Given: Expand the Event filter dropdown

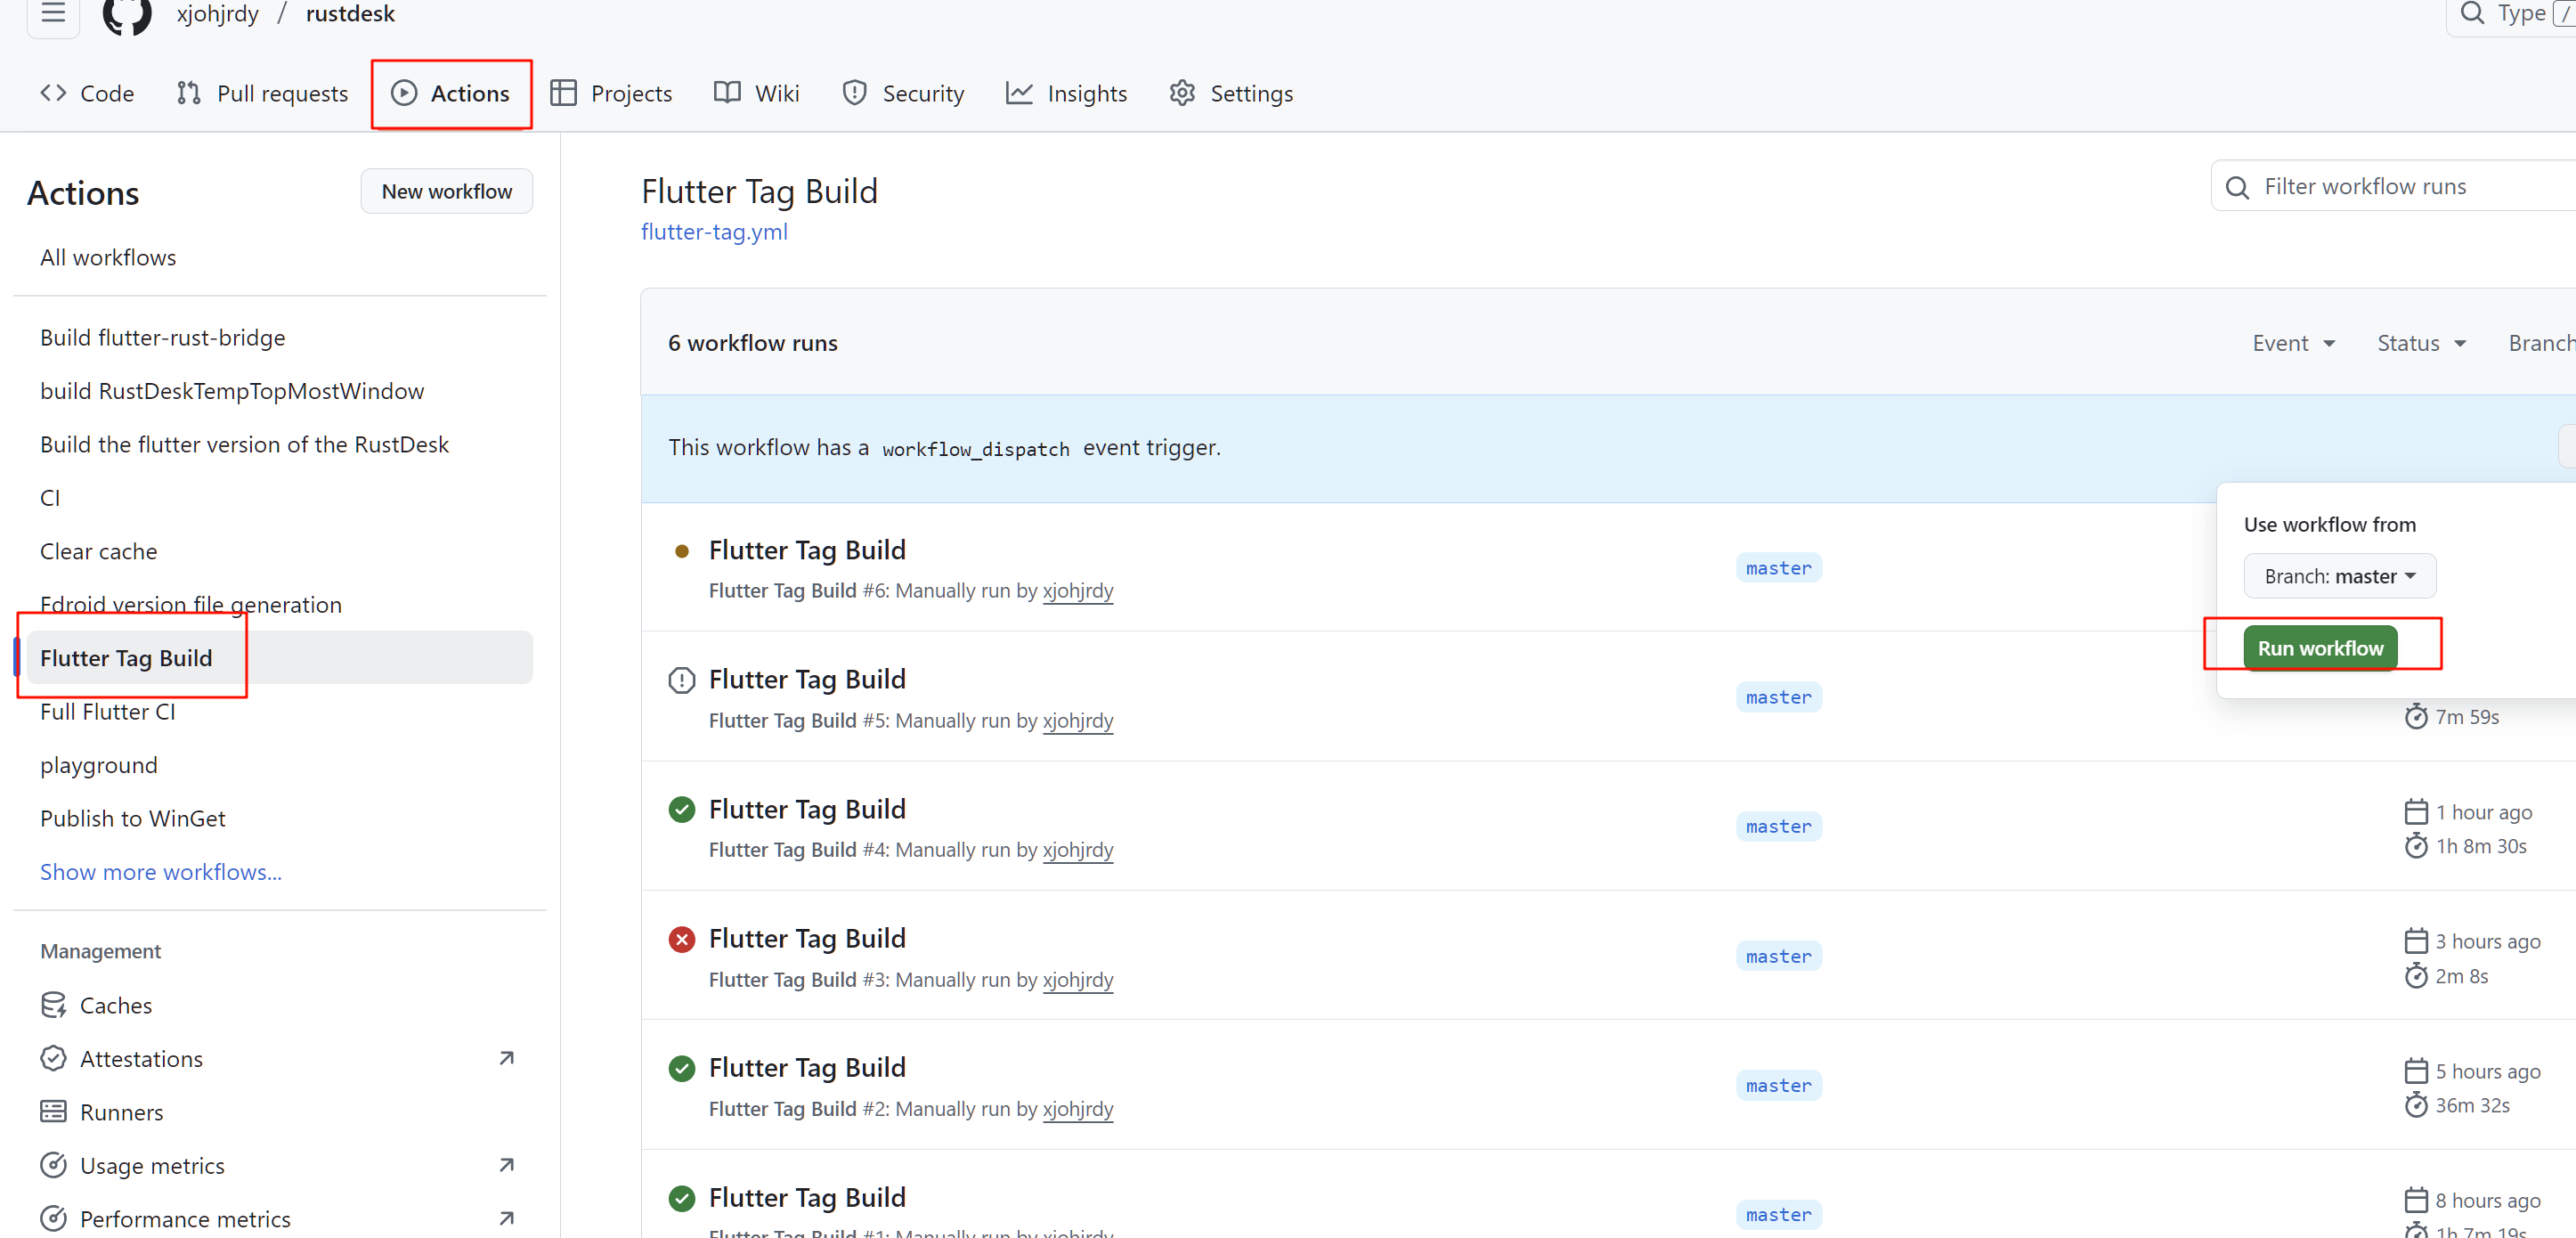Looking at the screenshot, I should click(2293, 343).
